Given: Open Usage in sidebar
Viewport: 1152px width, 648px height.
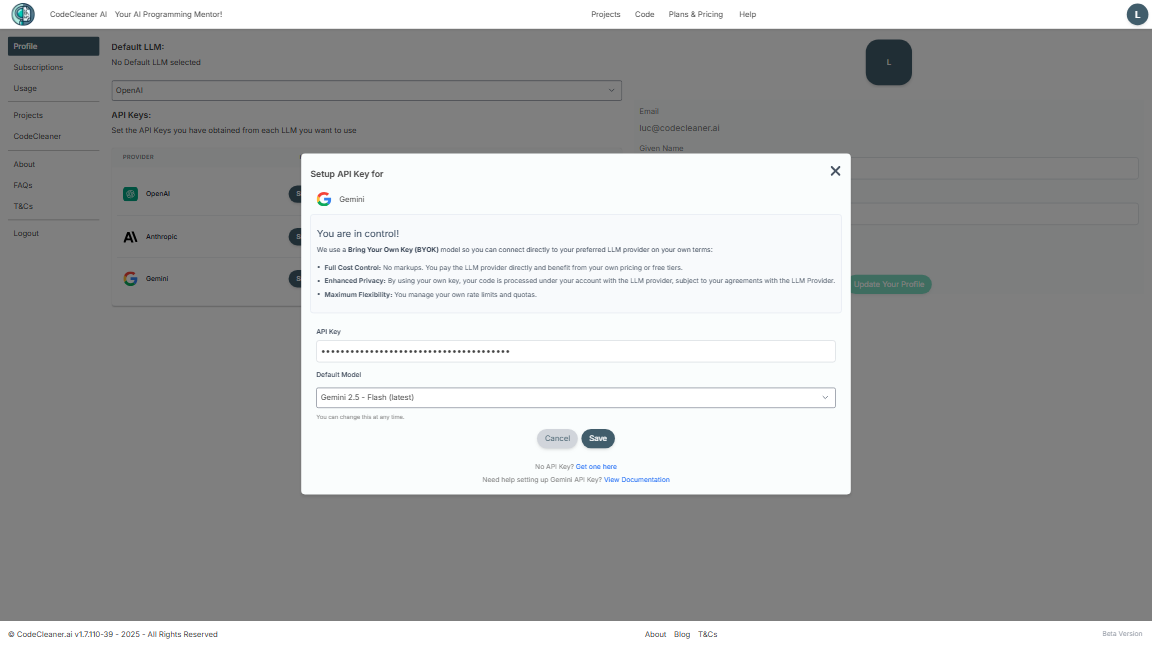Looking at the screenshot, I should pyautogui.click(x=25, y=88).
